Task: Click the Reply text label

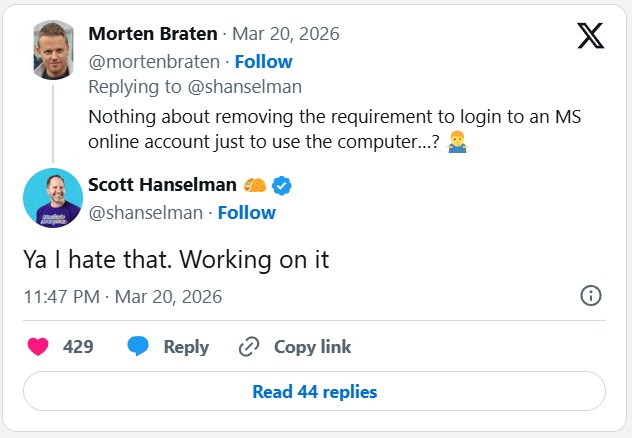Action: [x=186, y=347]
